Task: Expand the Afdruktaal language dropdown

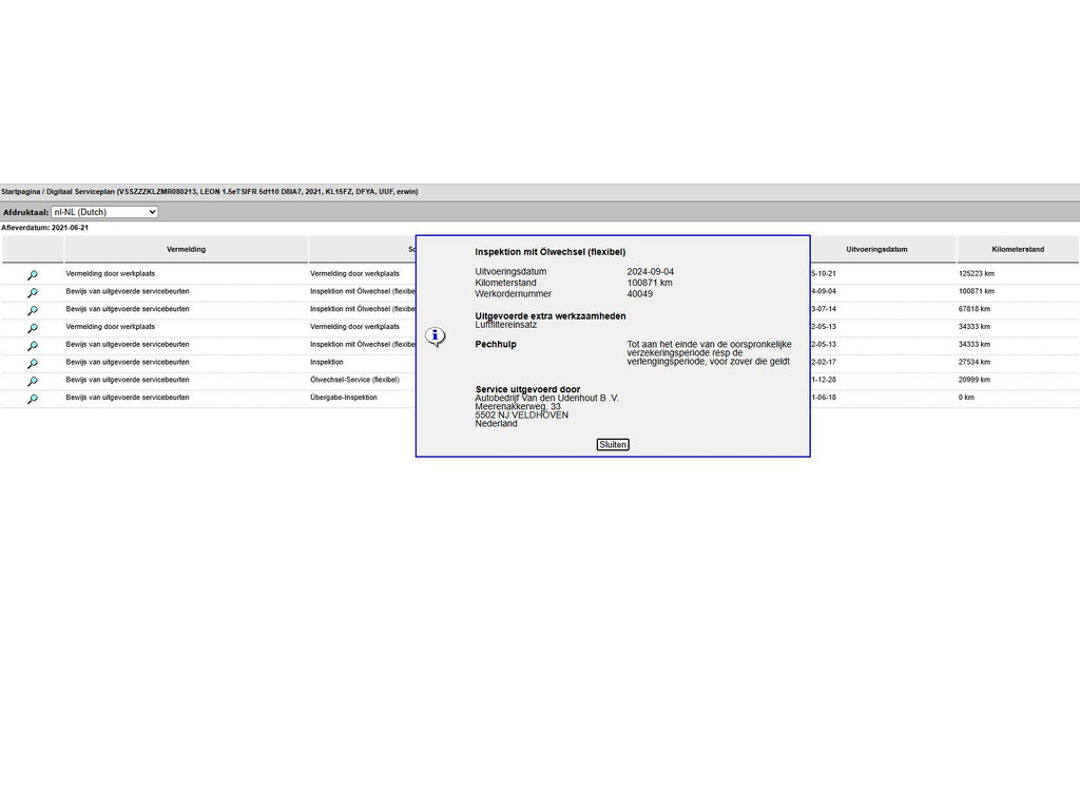Action: [104, 212]
